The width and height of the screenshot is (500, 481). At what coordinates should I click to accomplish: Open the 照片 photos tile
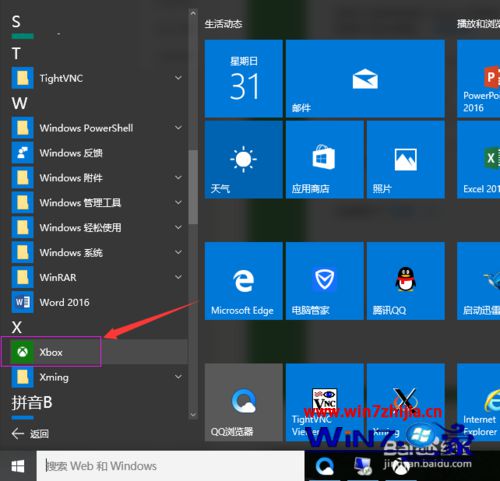pyautogui.click(x=406, y=160)
